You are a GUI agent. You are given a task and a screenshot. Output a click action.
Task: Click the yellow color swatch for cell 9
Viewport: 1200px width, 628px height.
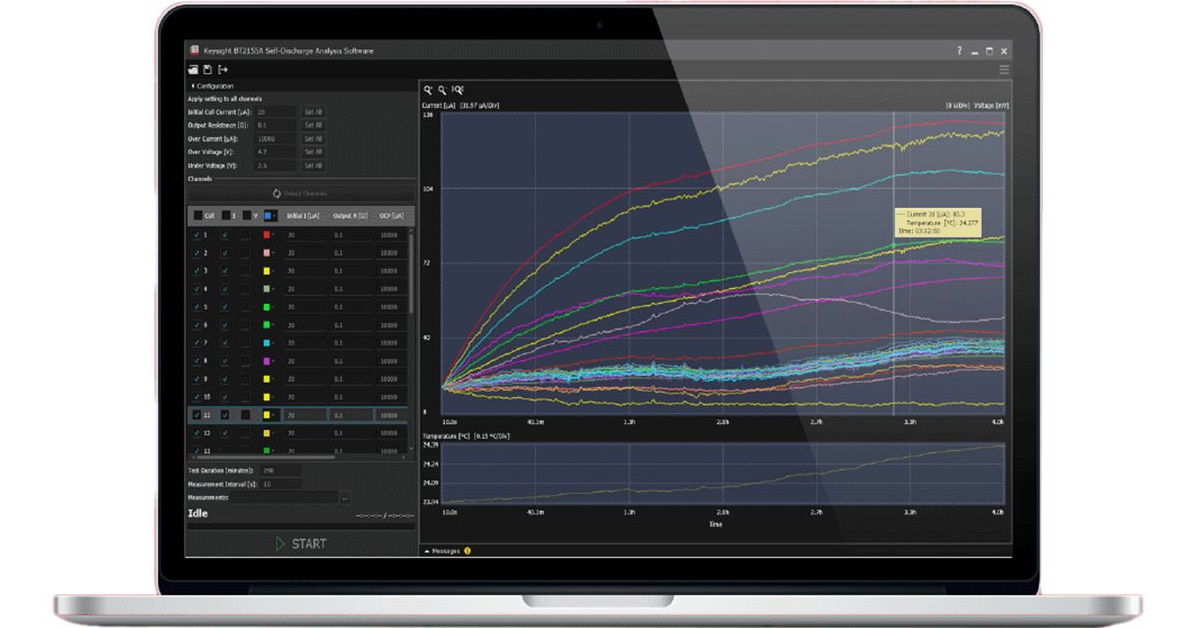coord(266,379)
